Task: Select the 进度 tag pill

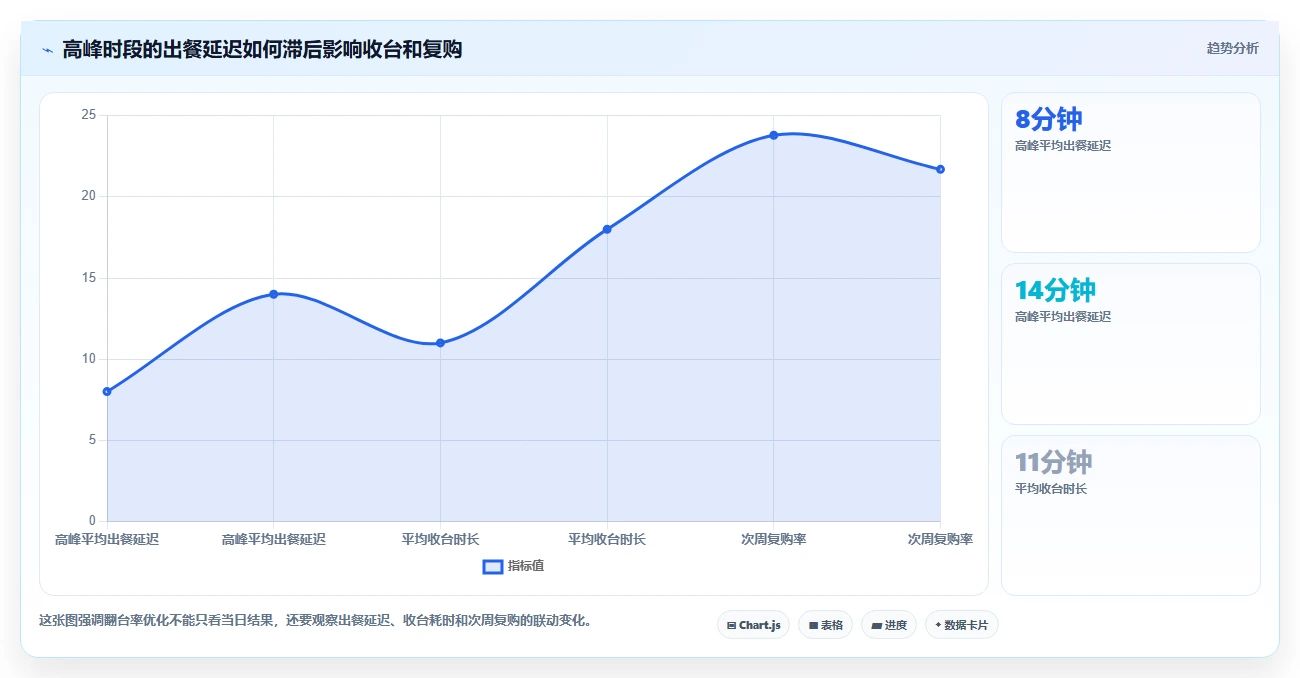Action: click(x=888, y=625)
